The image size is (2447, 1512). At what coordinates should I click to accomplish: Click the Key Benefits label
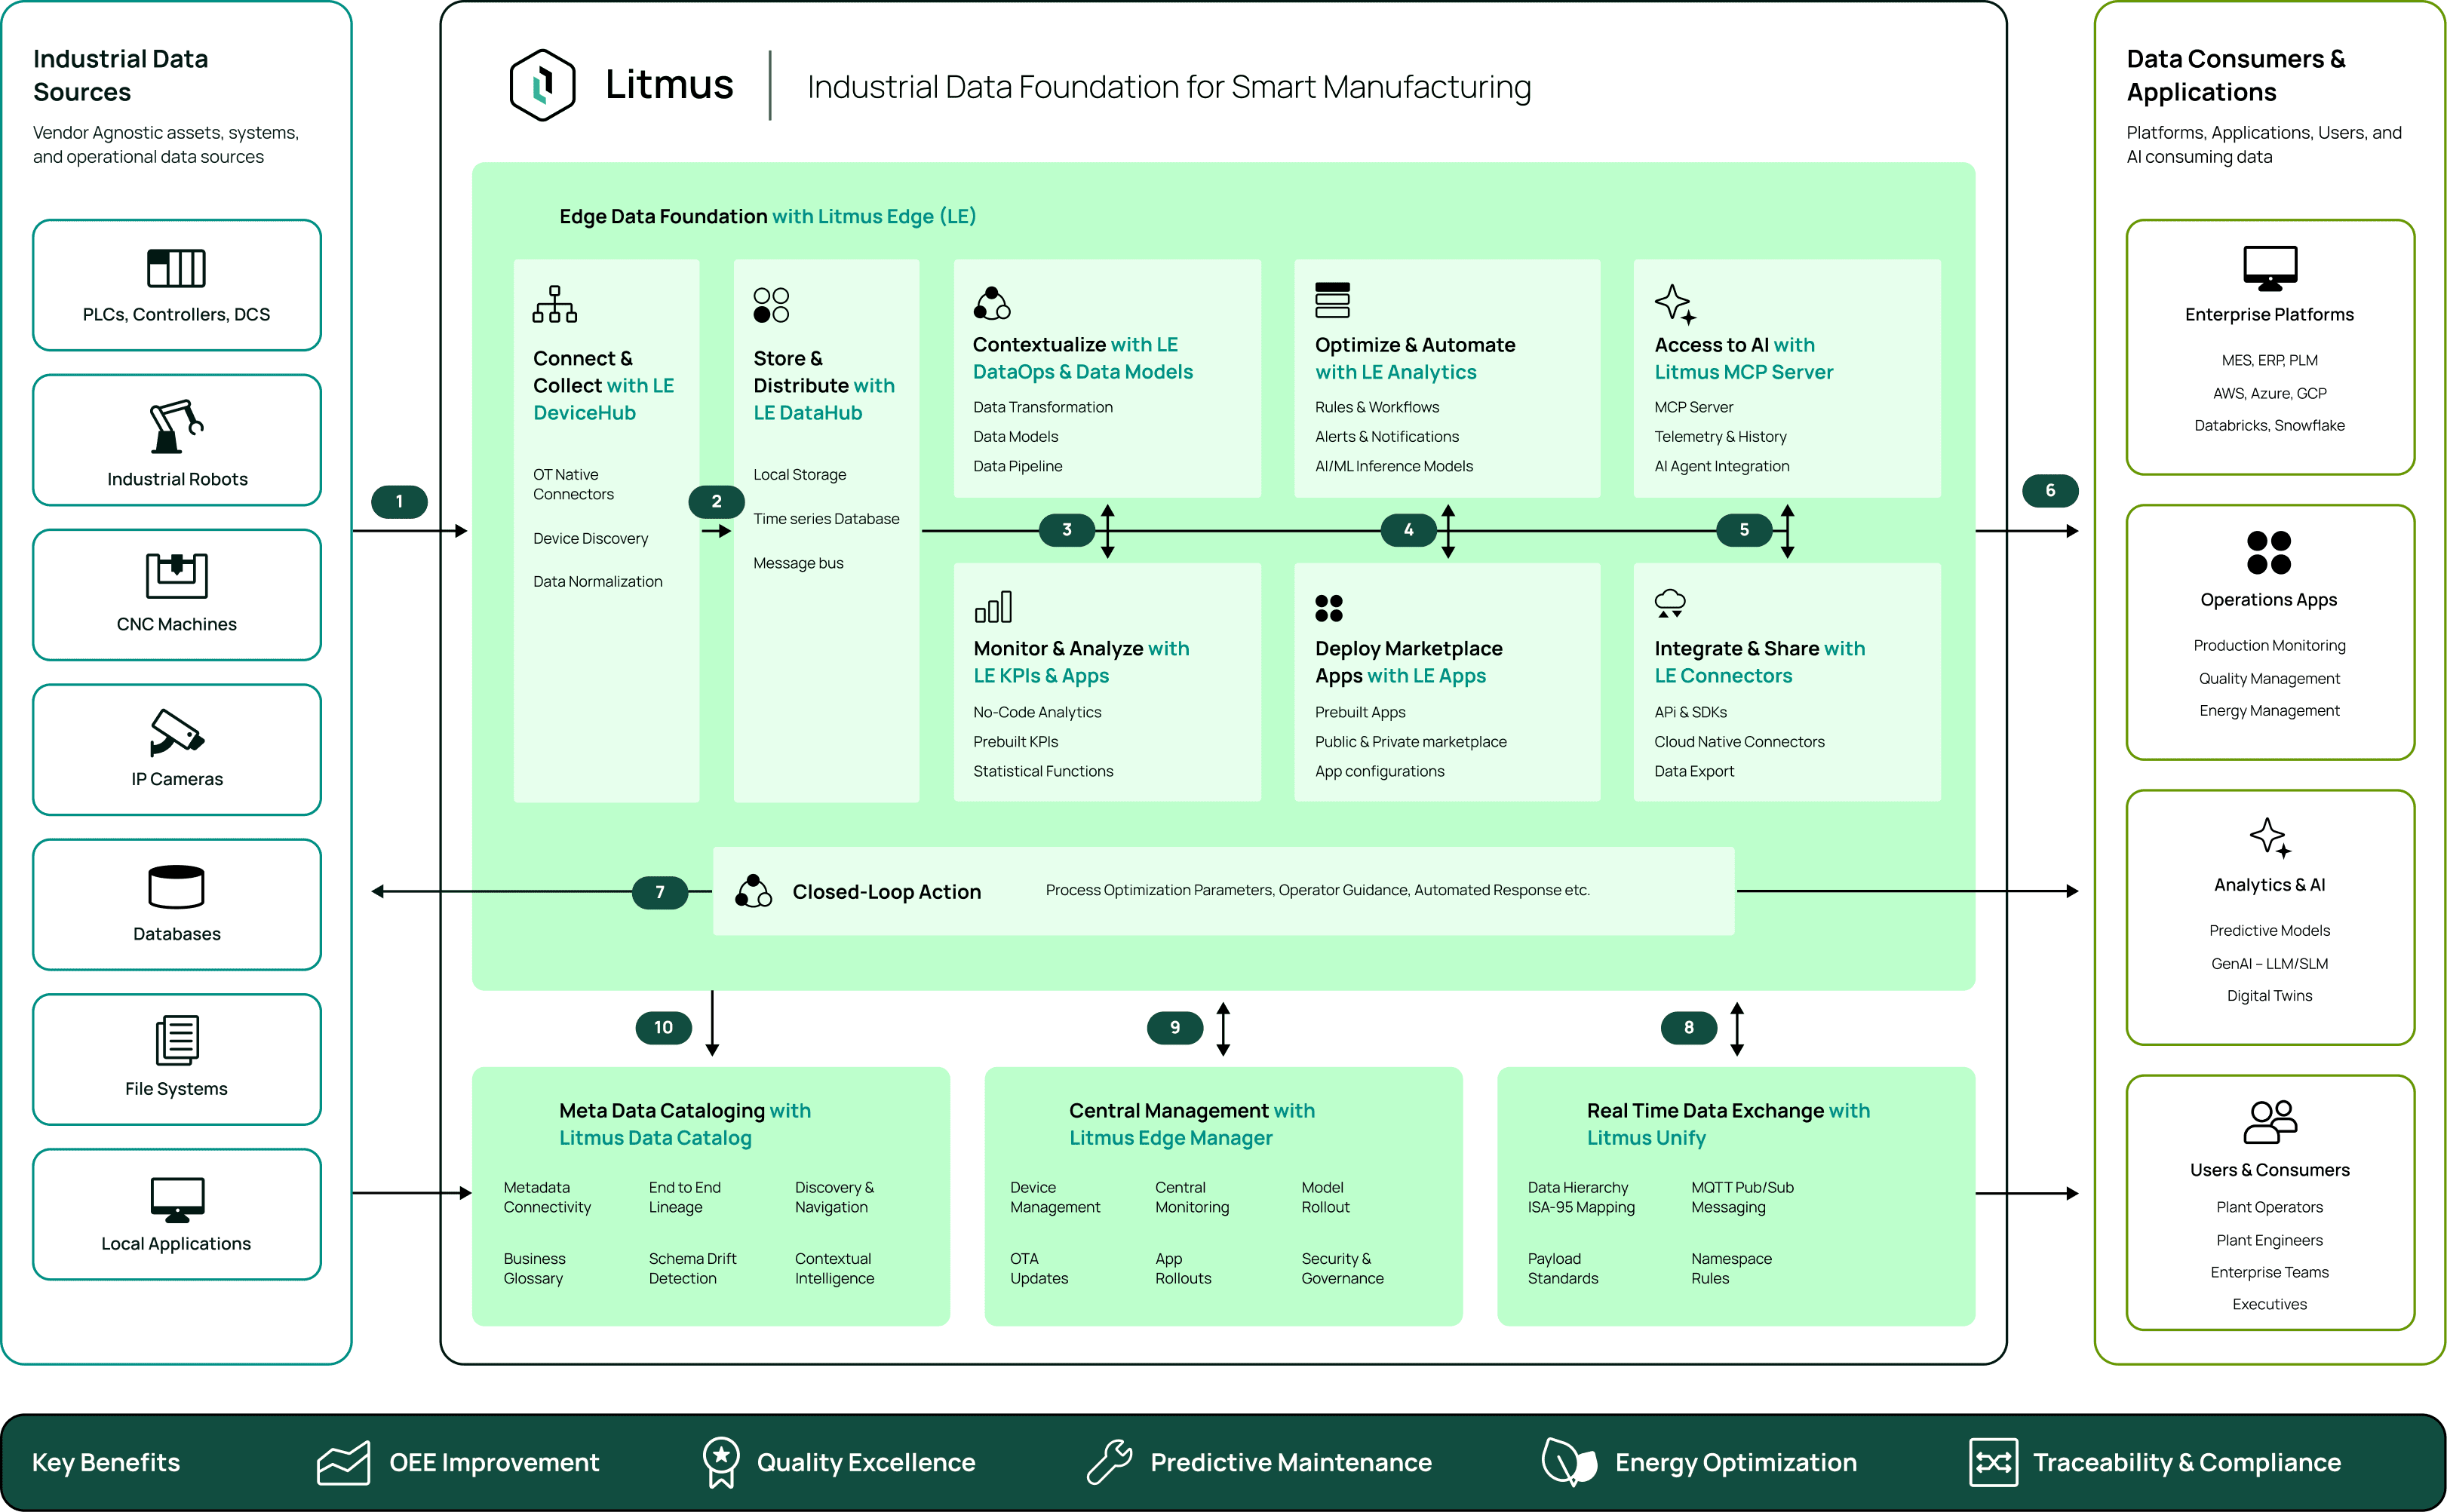106,1462
